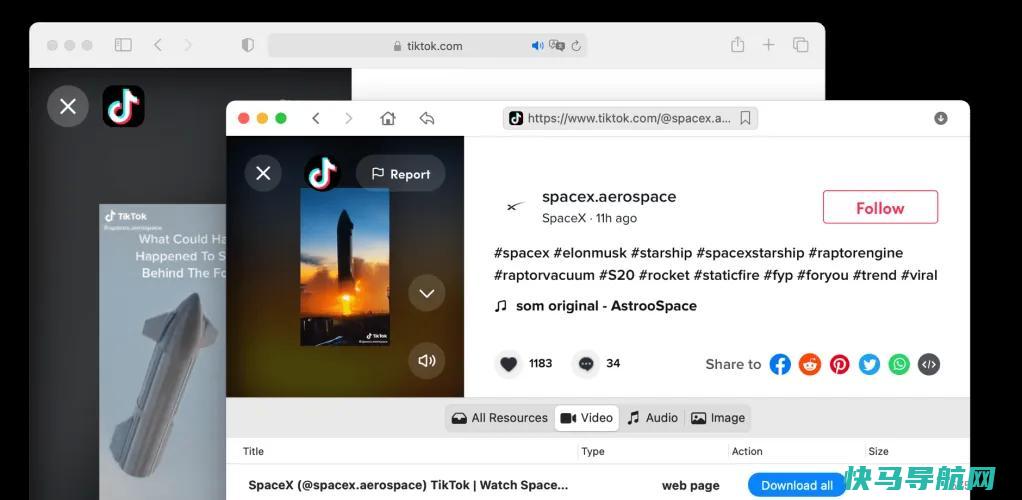Copy embed code icon
This screenshot has height=500, width=1022.
point(929,364)
